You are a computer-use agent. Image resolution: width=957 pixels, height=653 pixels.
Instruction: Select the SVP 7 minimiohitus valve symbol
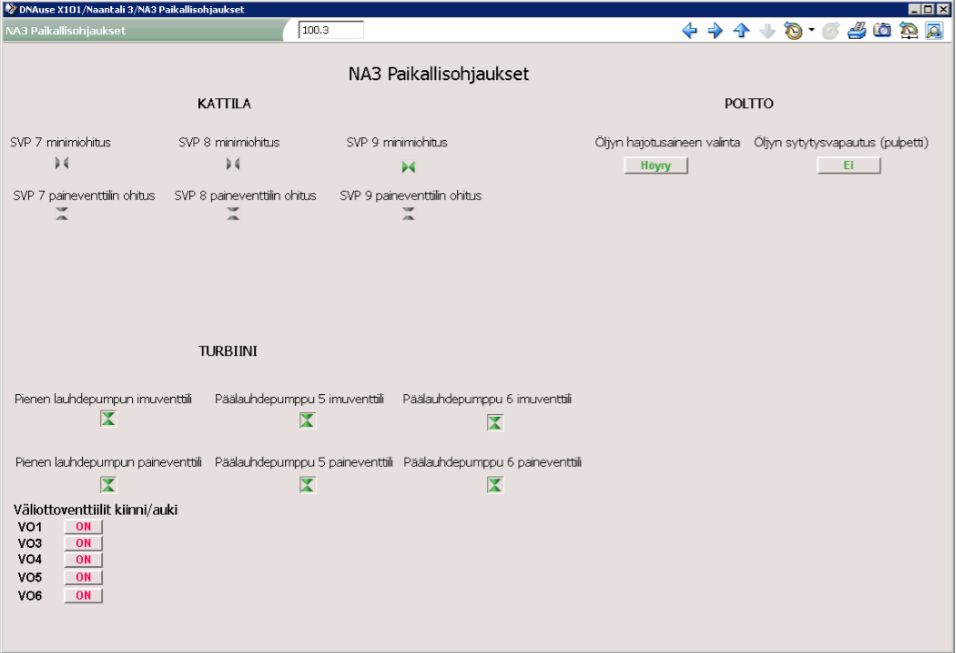click(62, 163)
